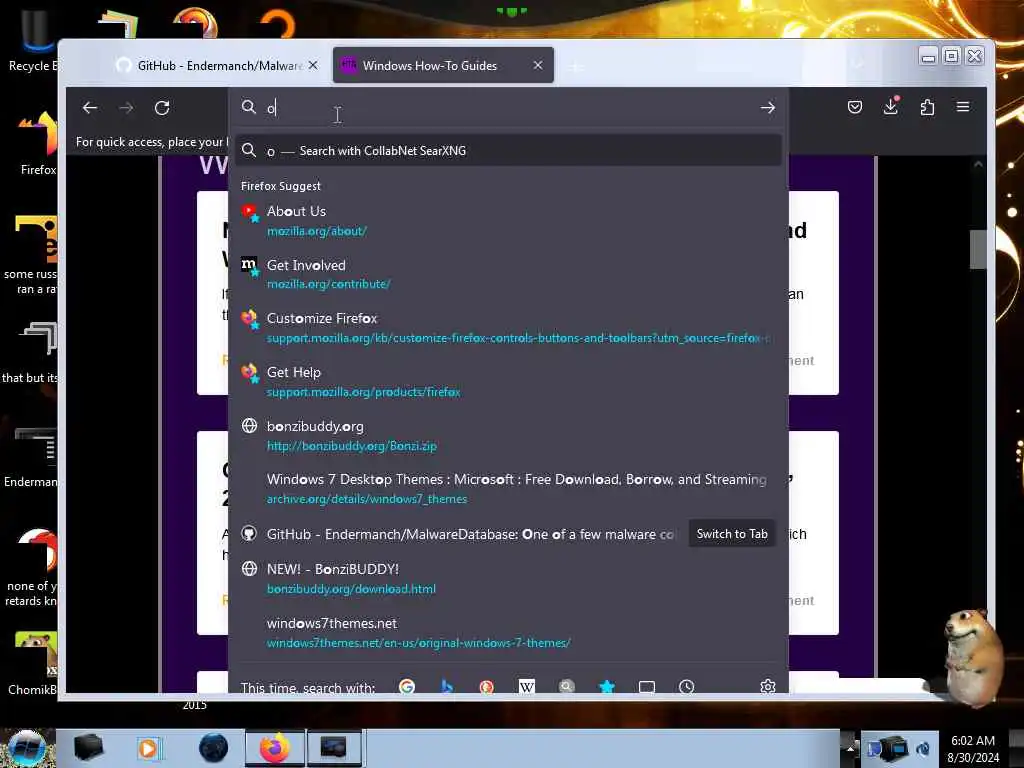Click archive.org/details/windows7_themes URL
This screenshot has width=1024, height=768.
click(x=367, y=499)
